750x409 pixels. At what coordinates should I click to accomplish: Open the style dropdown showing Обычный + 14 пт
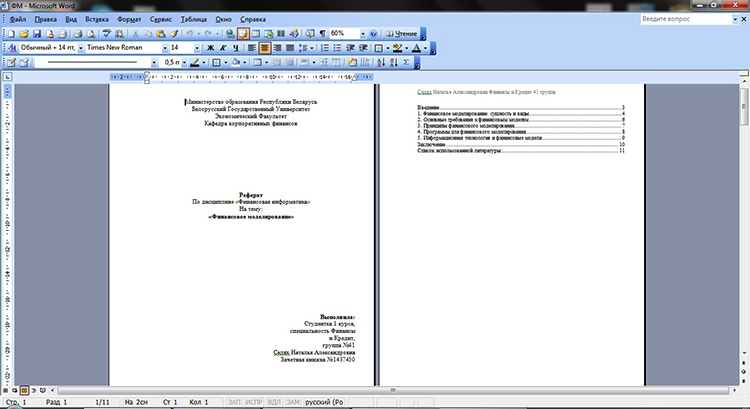(x=80, y=48)
